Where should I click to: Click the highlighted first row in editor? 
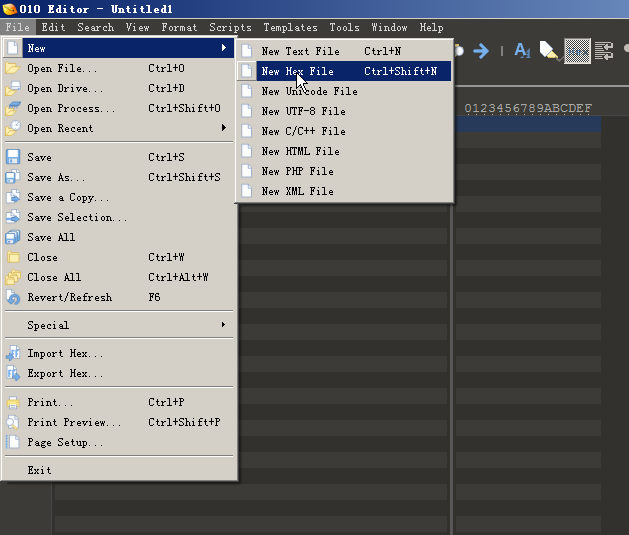coord(528,124)
